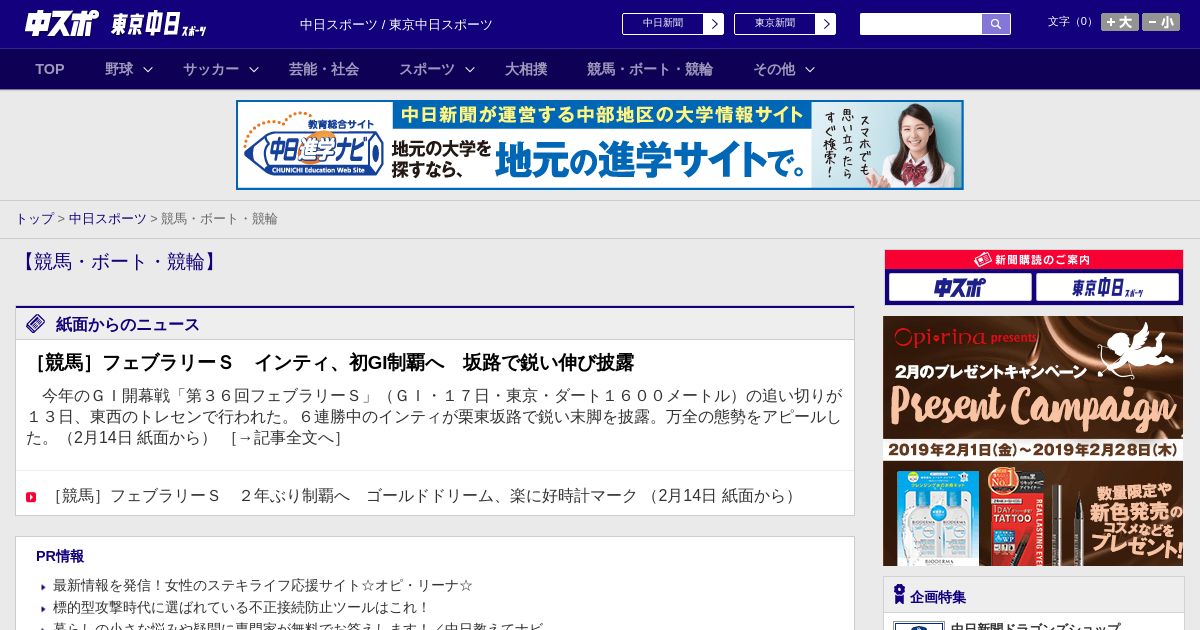
Task: Expand the chevron next to スポーツ
Action: tap(470, 69)
